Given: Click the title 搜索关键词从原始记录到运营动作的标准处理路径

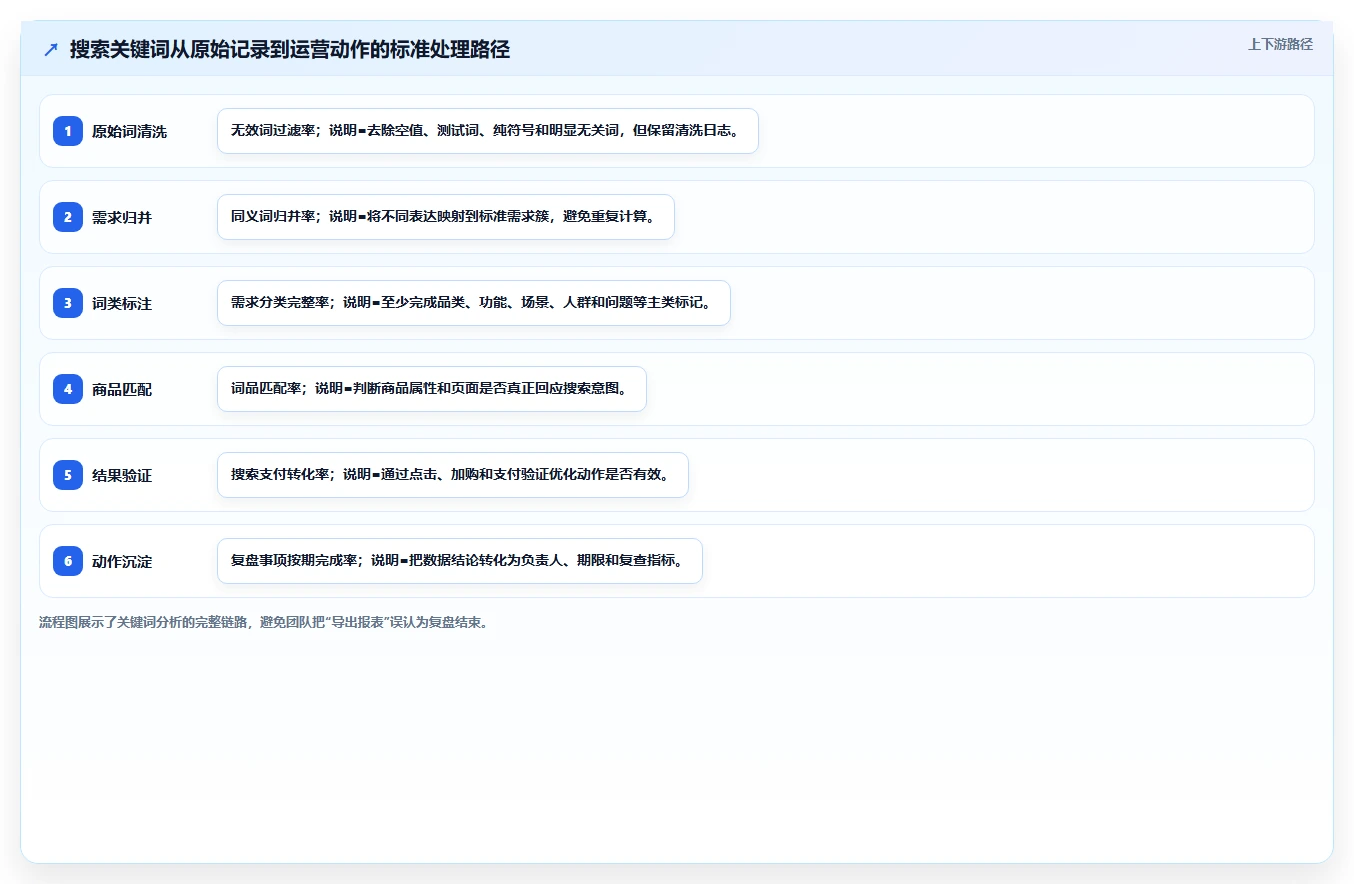Looking at the screenshot, I should 290,49.
